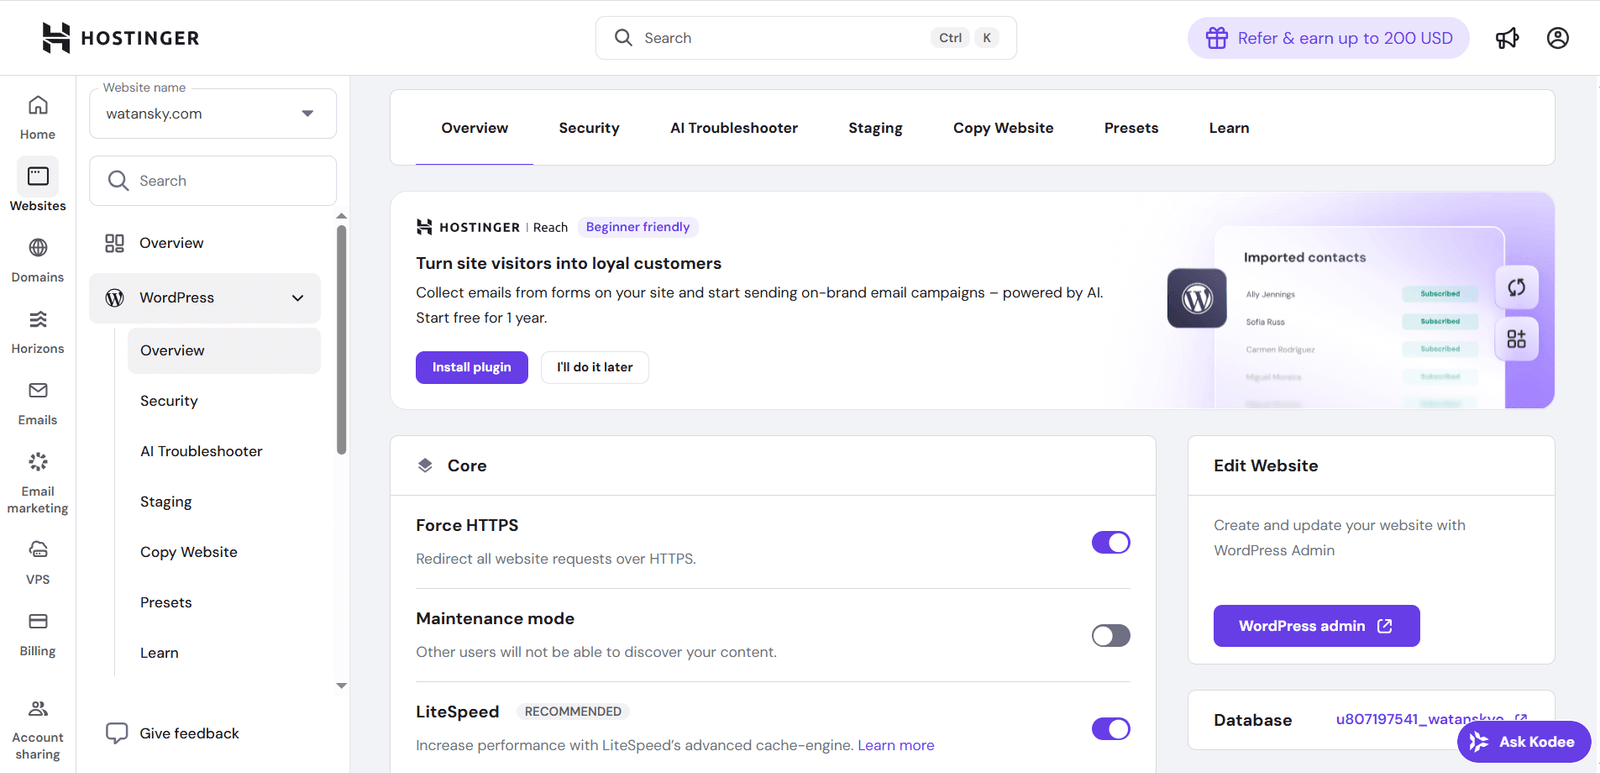
Task: Click Refer & earn up to 200 USD
Action: [x=1329, y=38]
